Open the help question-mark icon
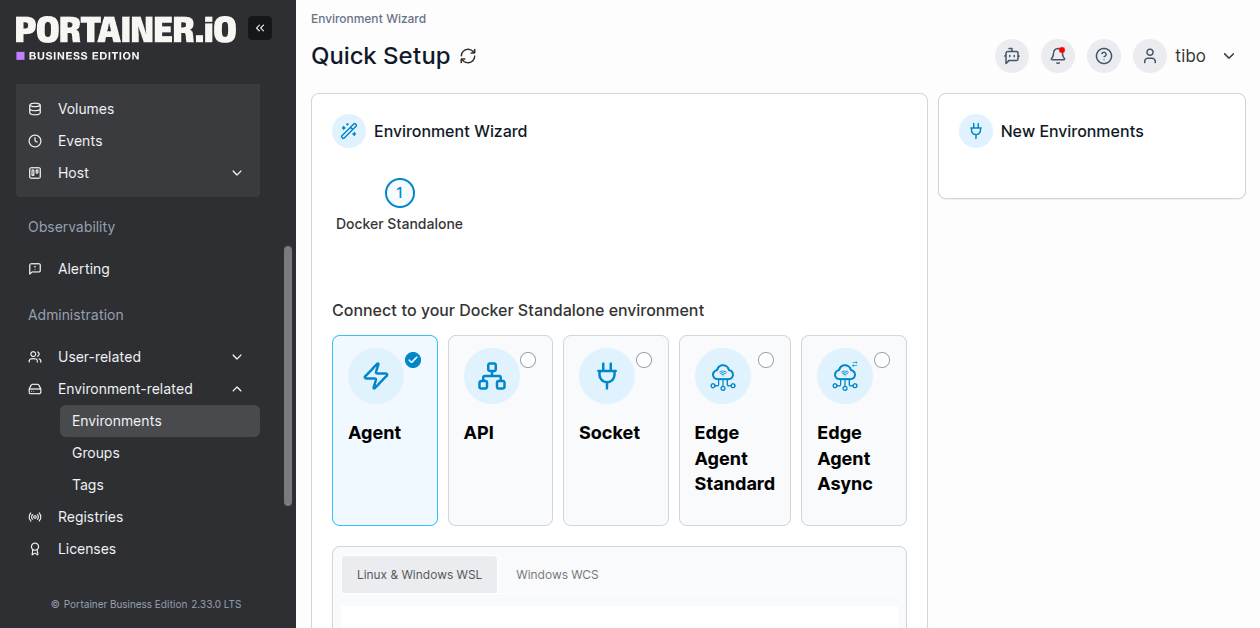Screen dimensions: 1260x628 [x=1104, y=56]
